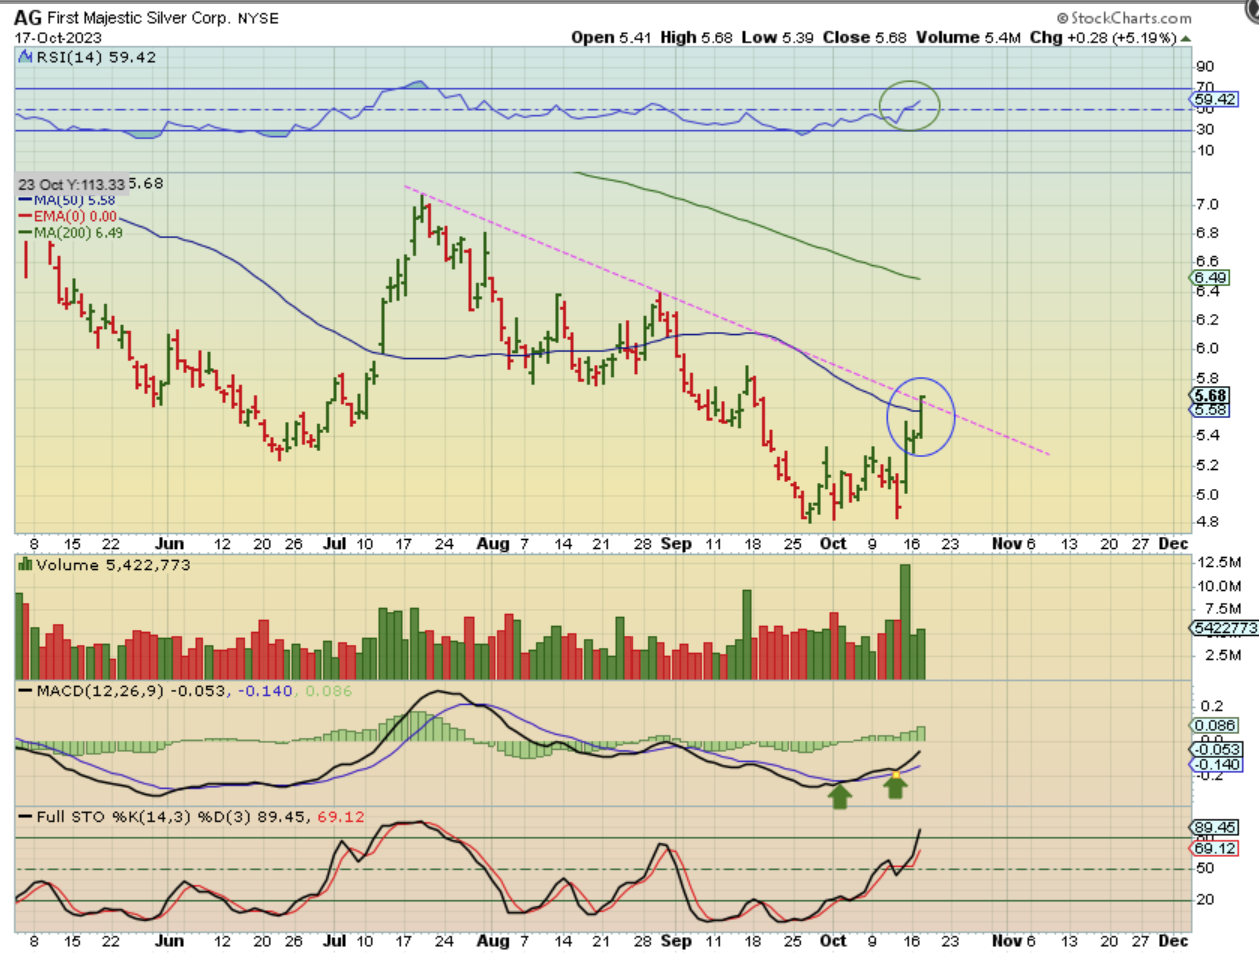The height and width of the screenshot is (954, 1260).
Task: Click the 'MACD(12,26,9)' panel label
Action: (100, 691)
